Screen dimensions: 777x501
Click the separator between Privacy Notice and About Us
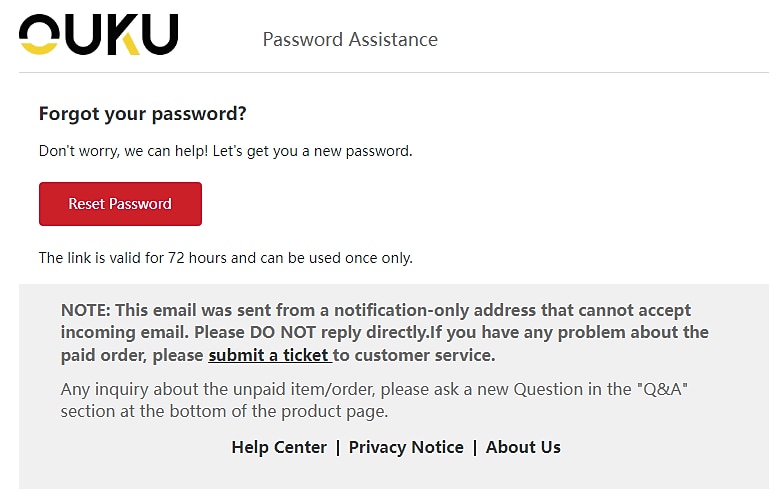click(x=475, y=447)
